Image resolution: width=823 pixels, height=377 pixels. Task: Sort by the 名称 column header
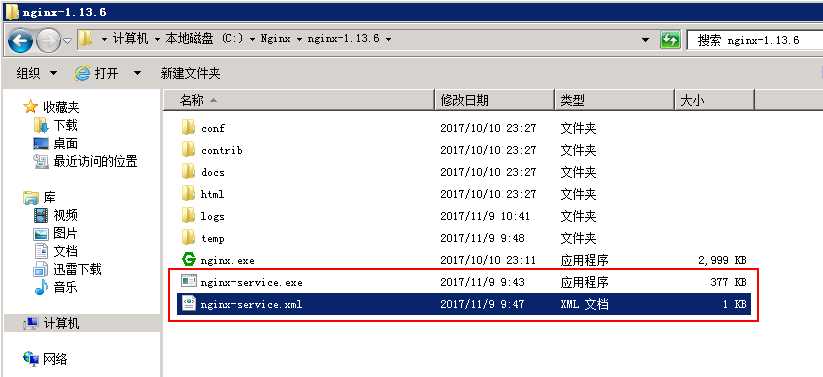(x=298, y=100)
